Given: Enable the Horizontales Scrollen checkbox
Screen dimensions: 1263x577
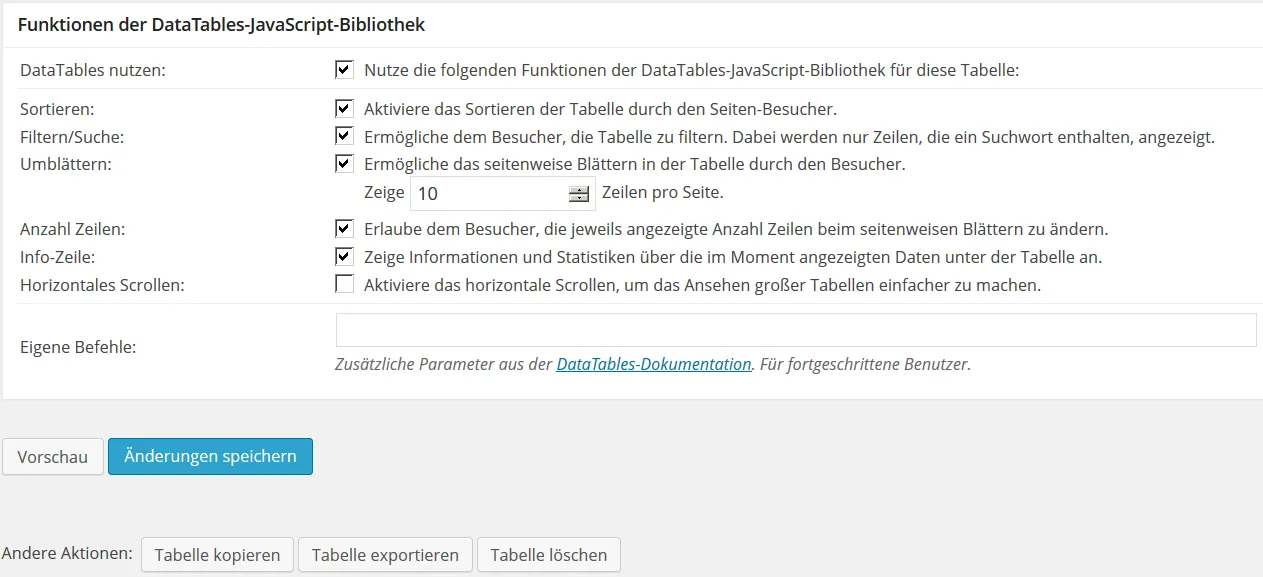Looking at the screenshot, I should [x=345, y=284].
